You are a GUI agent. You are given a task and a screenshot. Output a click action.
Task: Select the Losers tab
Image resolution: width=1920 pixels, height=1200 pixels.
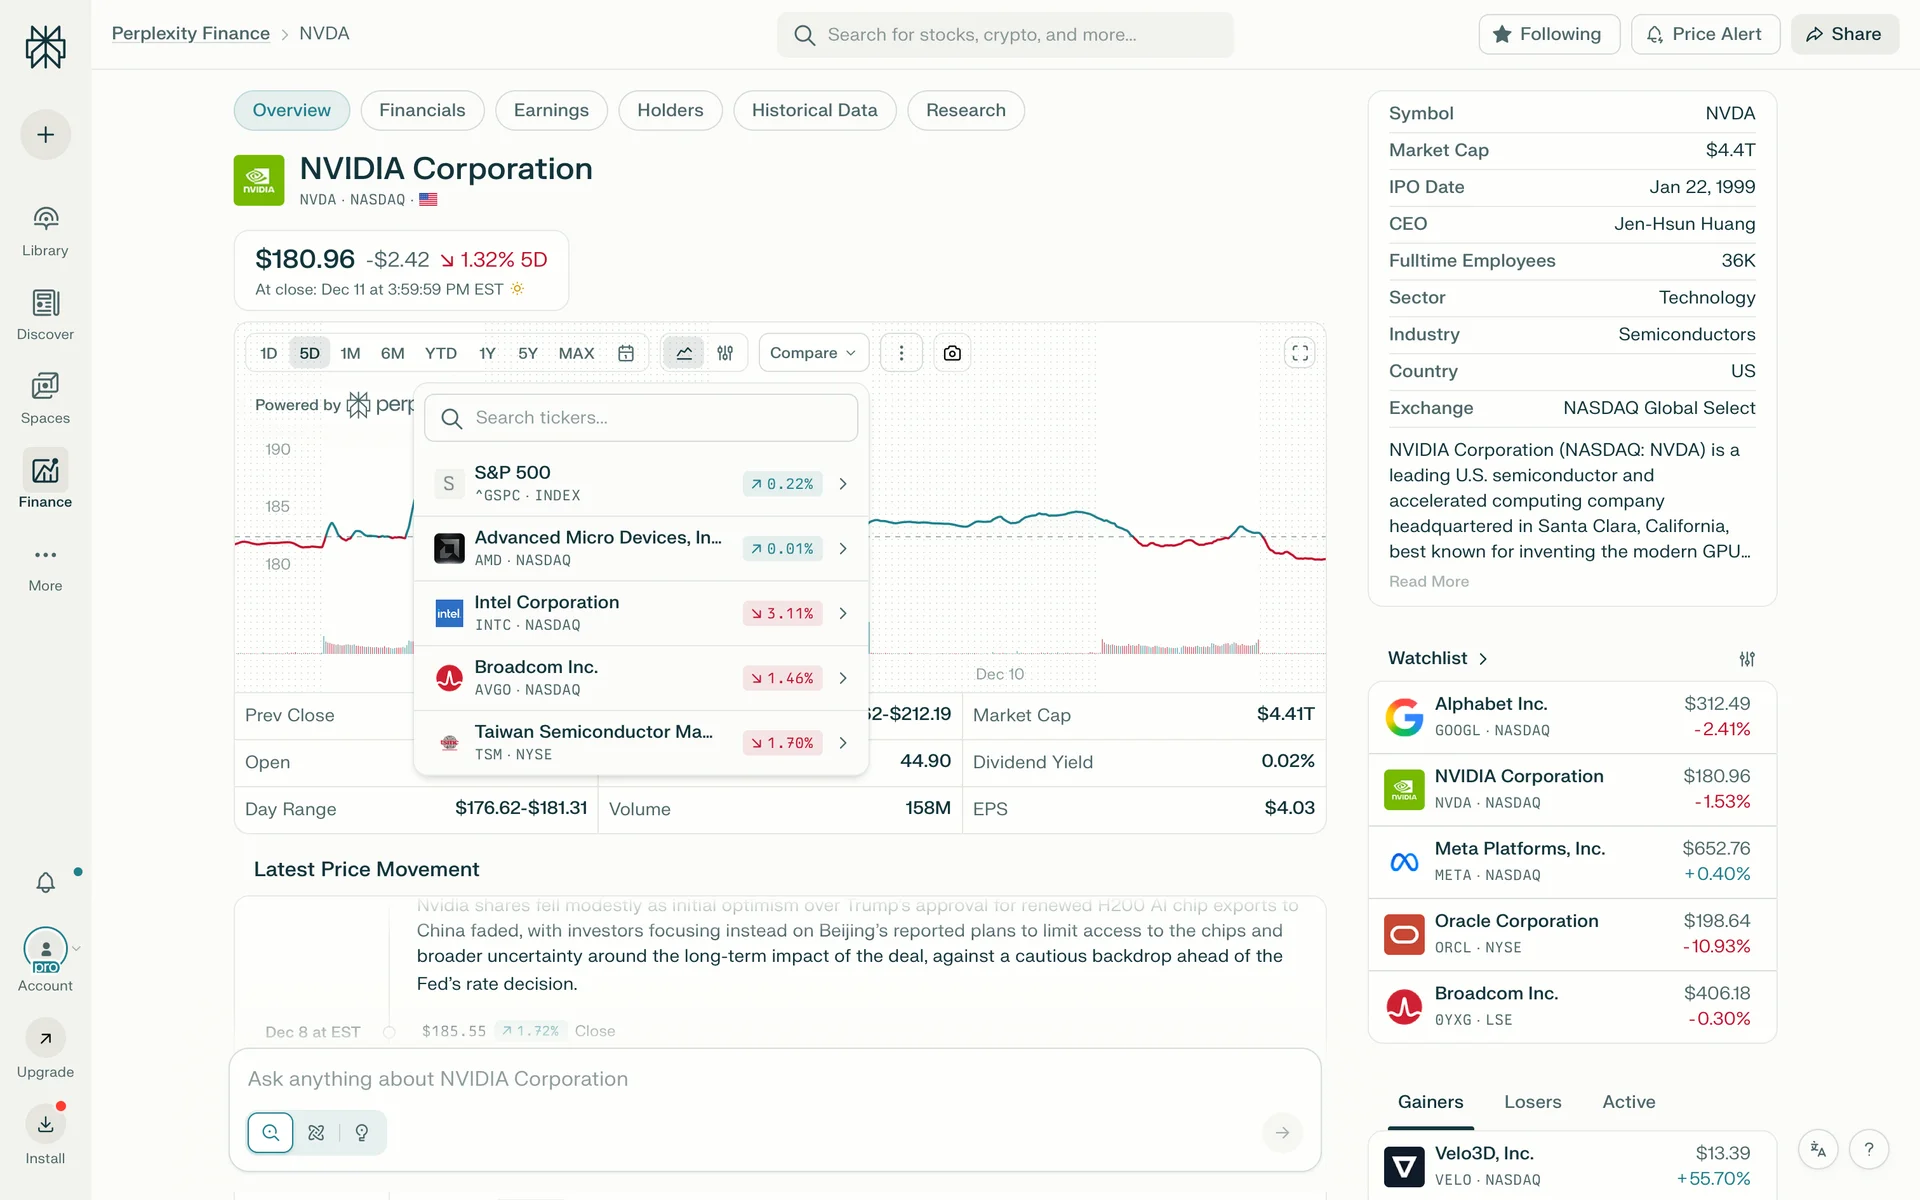tap(1532, 1102)
